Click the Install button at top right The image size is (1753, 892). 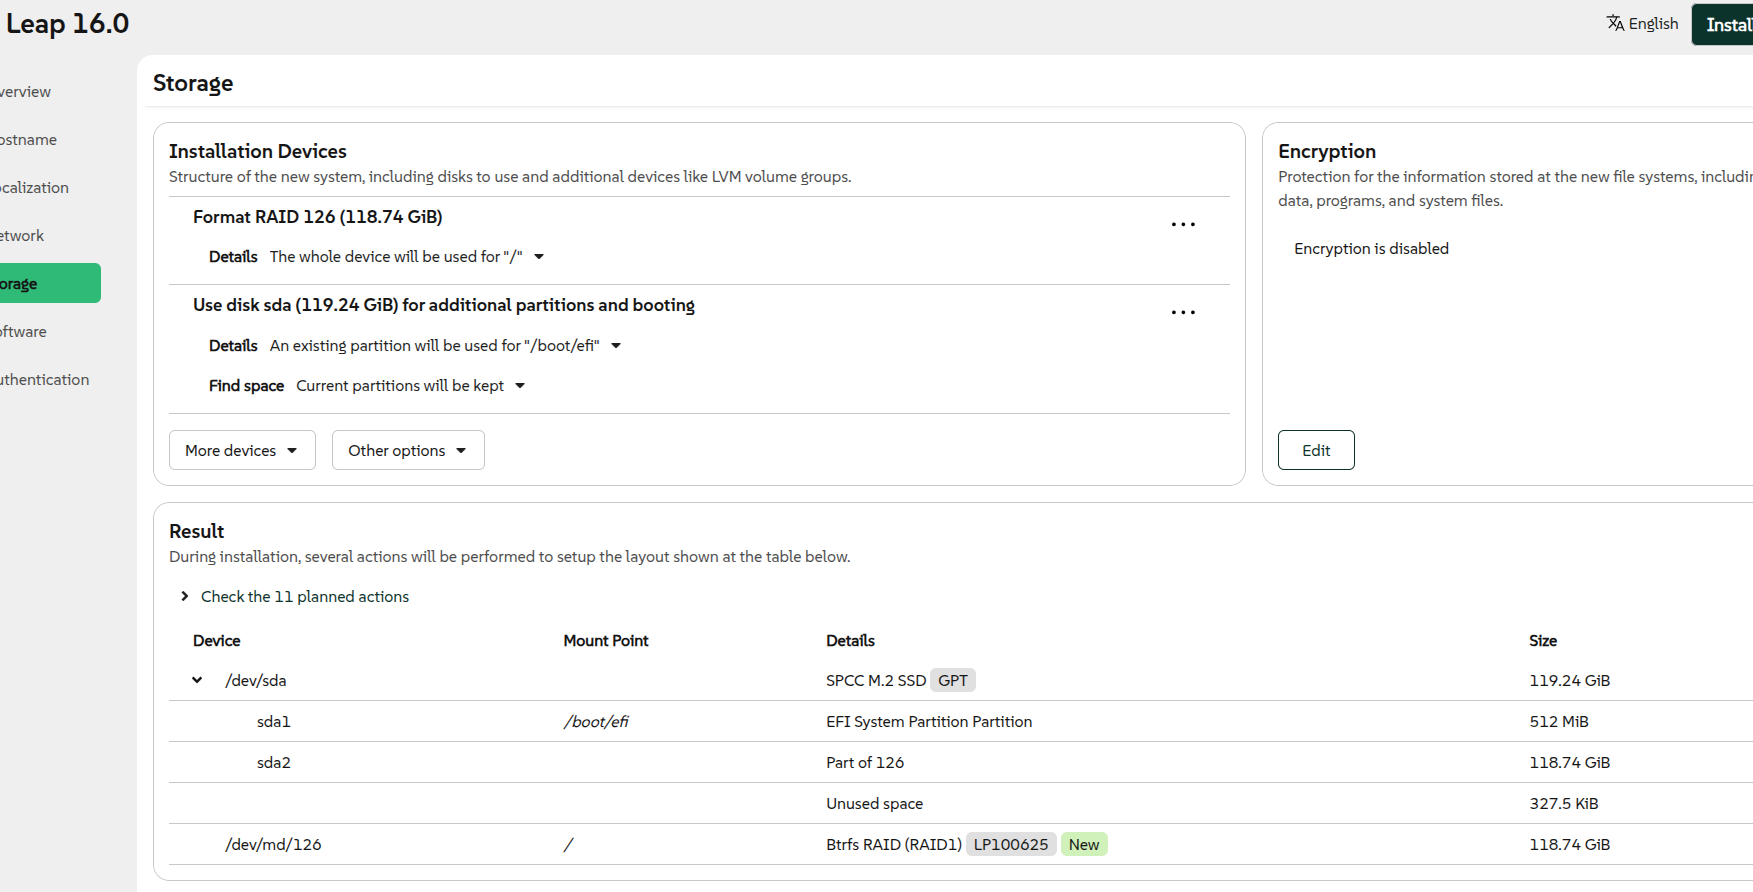1727,25
